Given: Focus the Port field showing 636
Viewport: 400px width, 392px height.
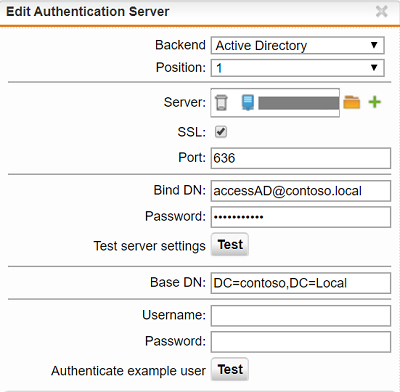Looking at the screenshot, I should click(x=301, y=158).
